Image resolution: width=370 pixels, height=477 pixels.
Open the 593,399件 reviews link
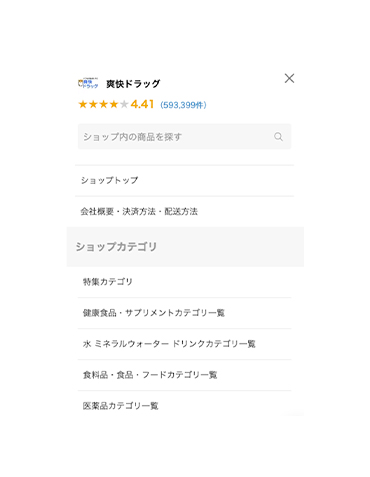pyautogui.click(x=183, y=105)
